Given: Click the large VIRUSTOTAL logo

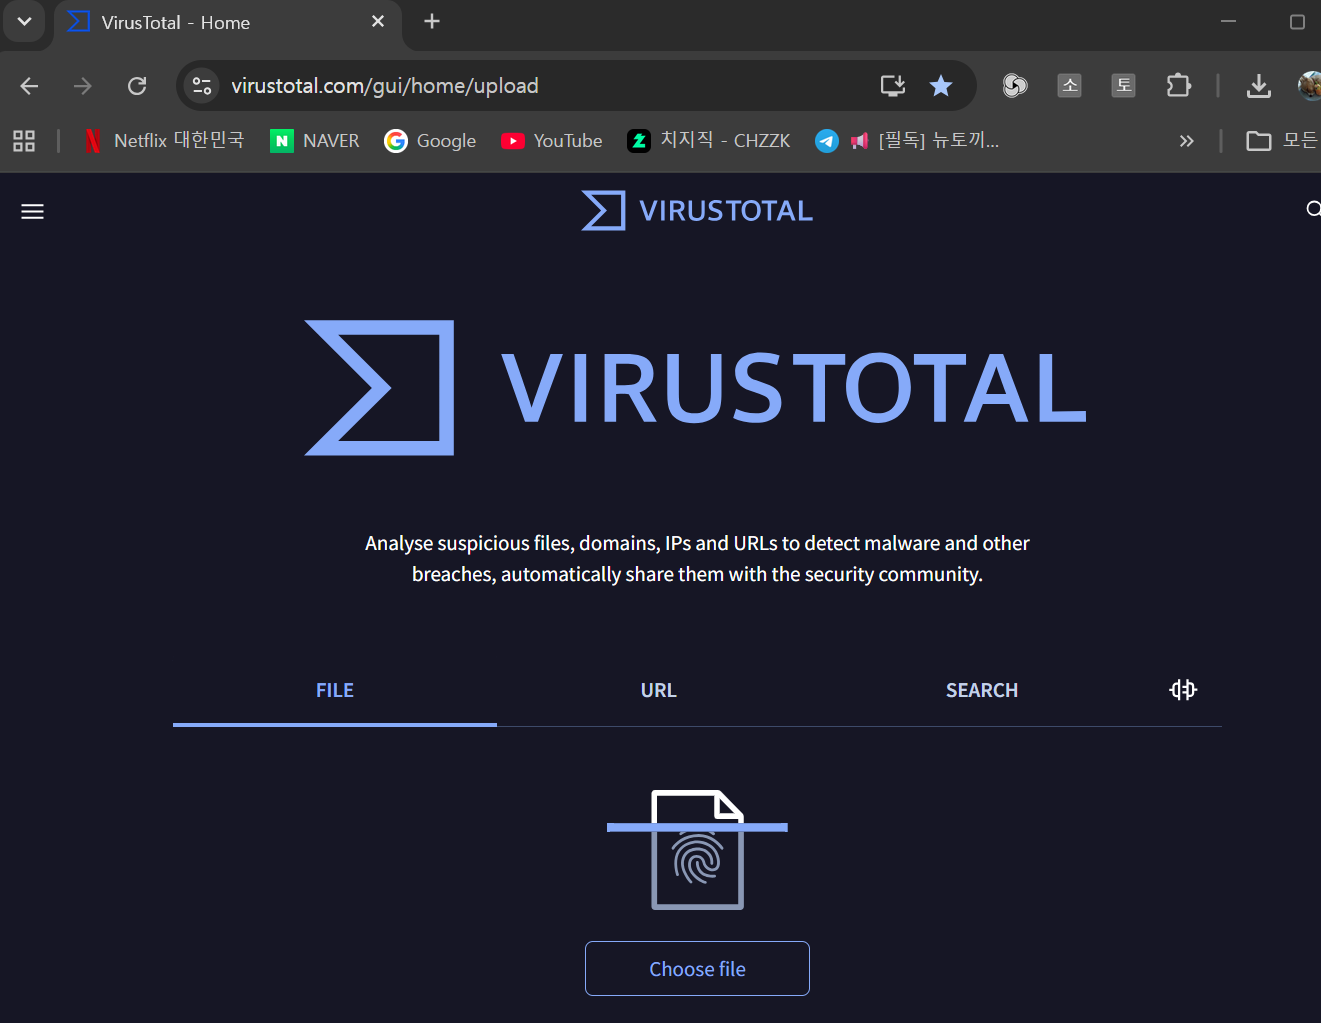Looking at the screenshot, I should pyautogui.click(x=696, y=388).
